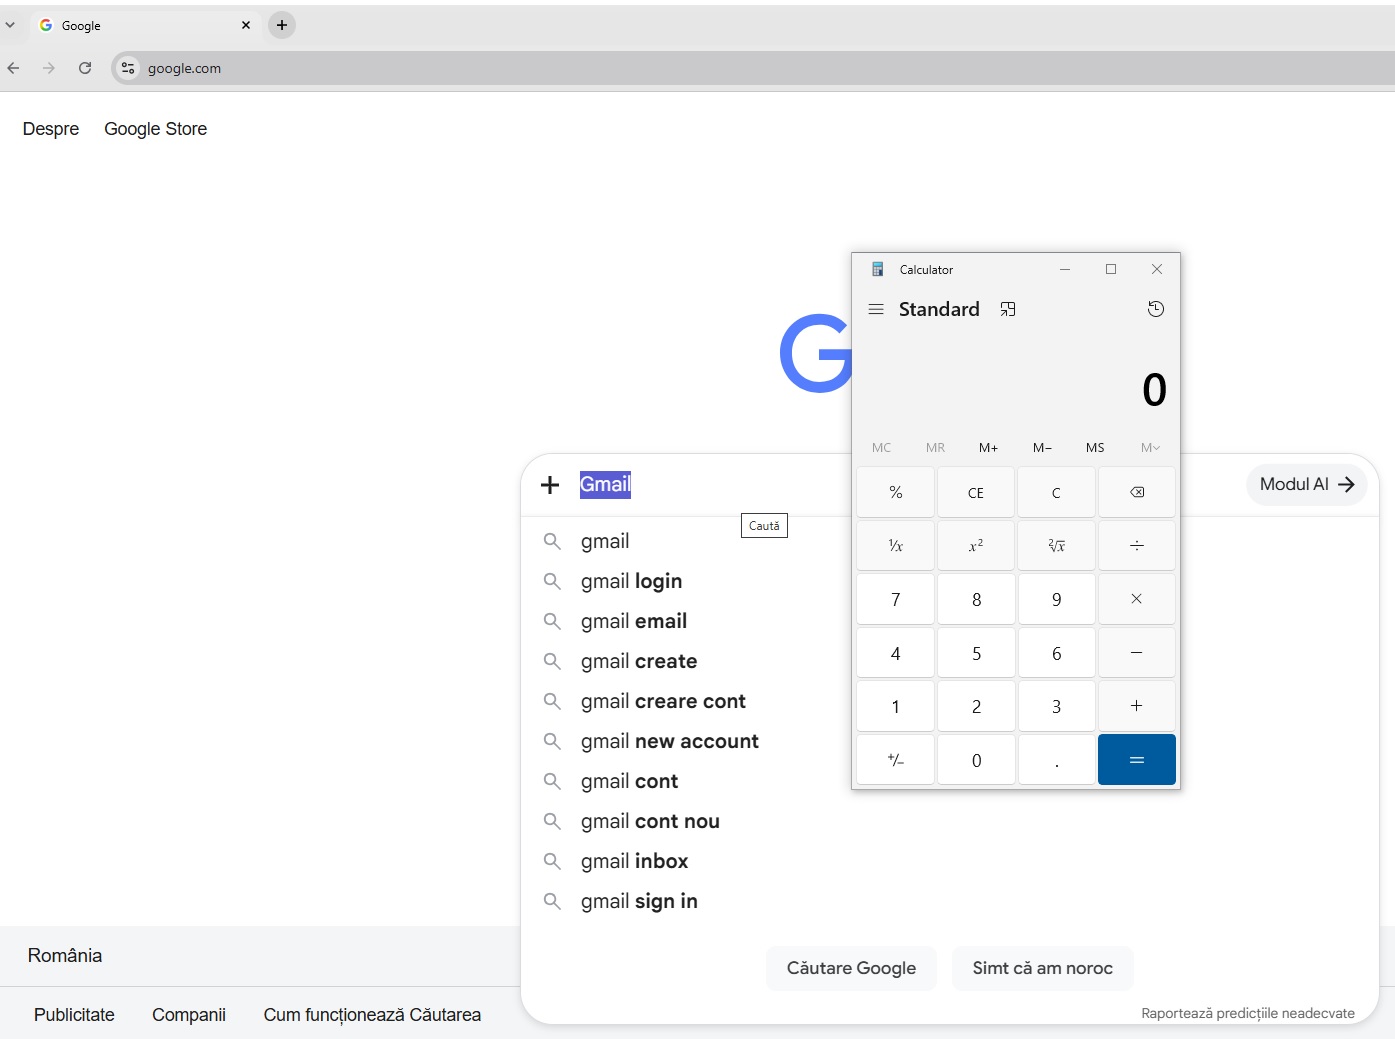Reload the Google page
The width and height of the screenshot is (1395, 1039).
pos(85,68)
